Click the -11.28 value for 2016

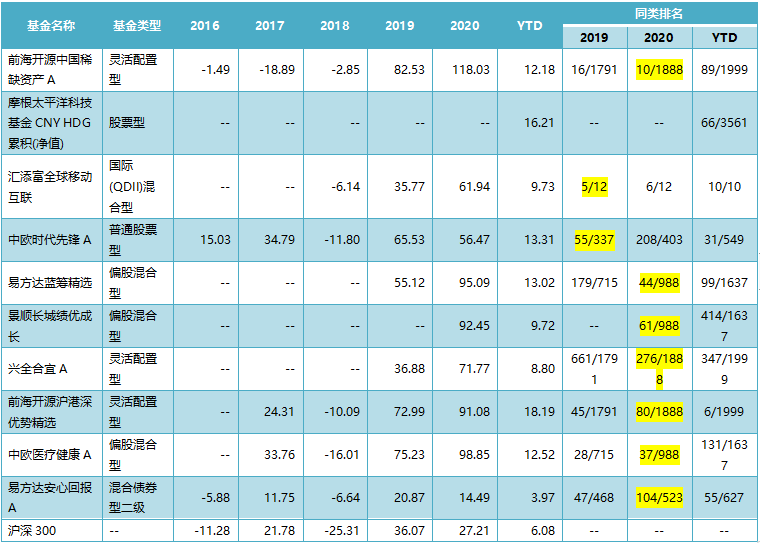(x=212, y=531)
